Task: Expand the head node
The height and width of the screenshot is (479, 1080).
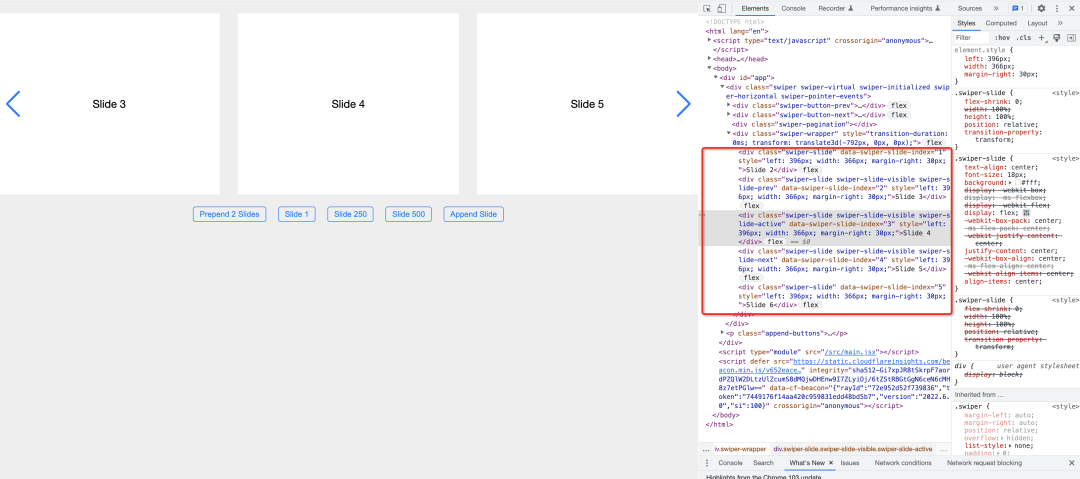Action: (709, 59)
